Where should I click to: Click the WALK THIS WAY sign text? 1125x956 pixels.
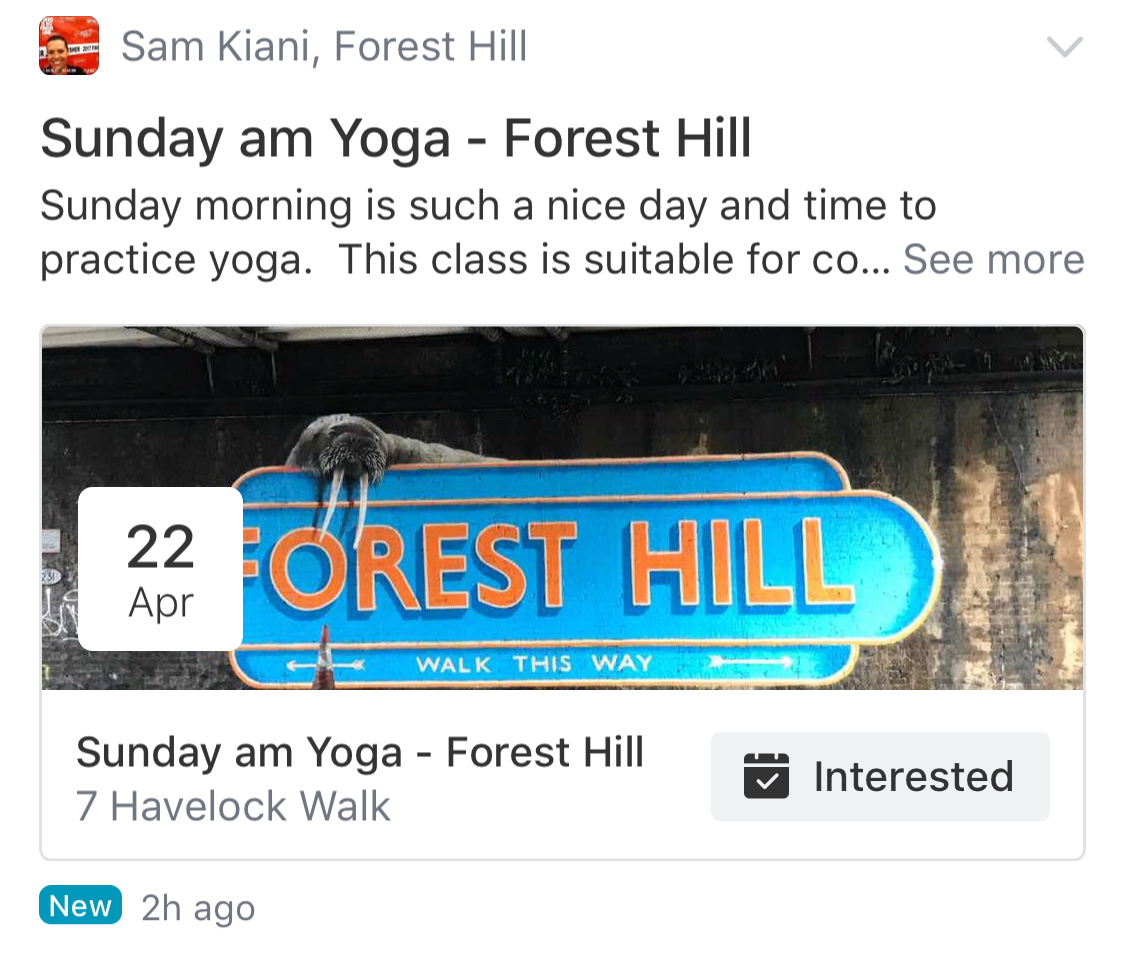(534, 664)
